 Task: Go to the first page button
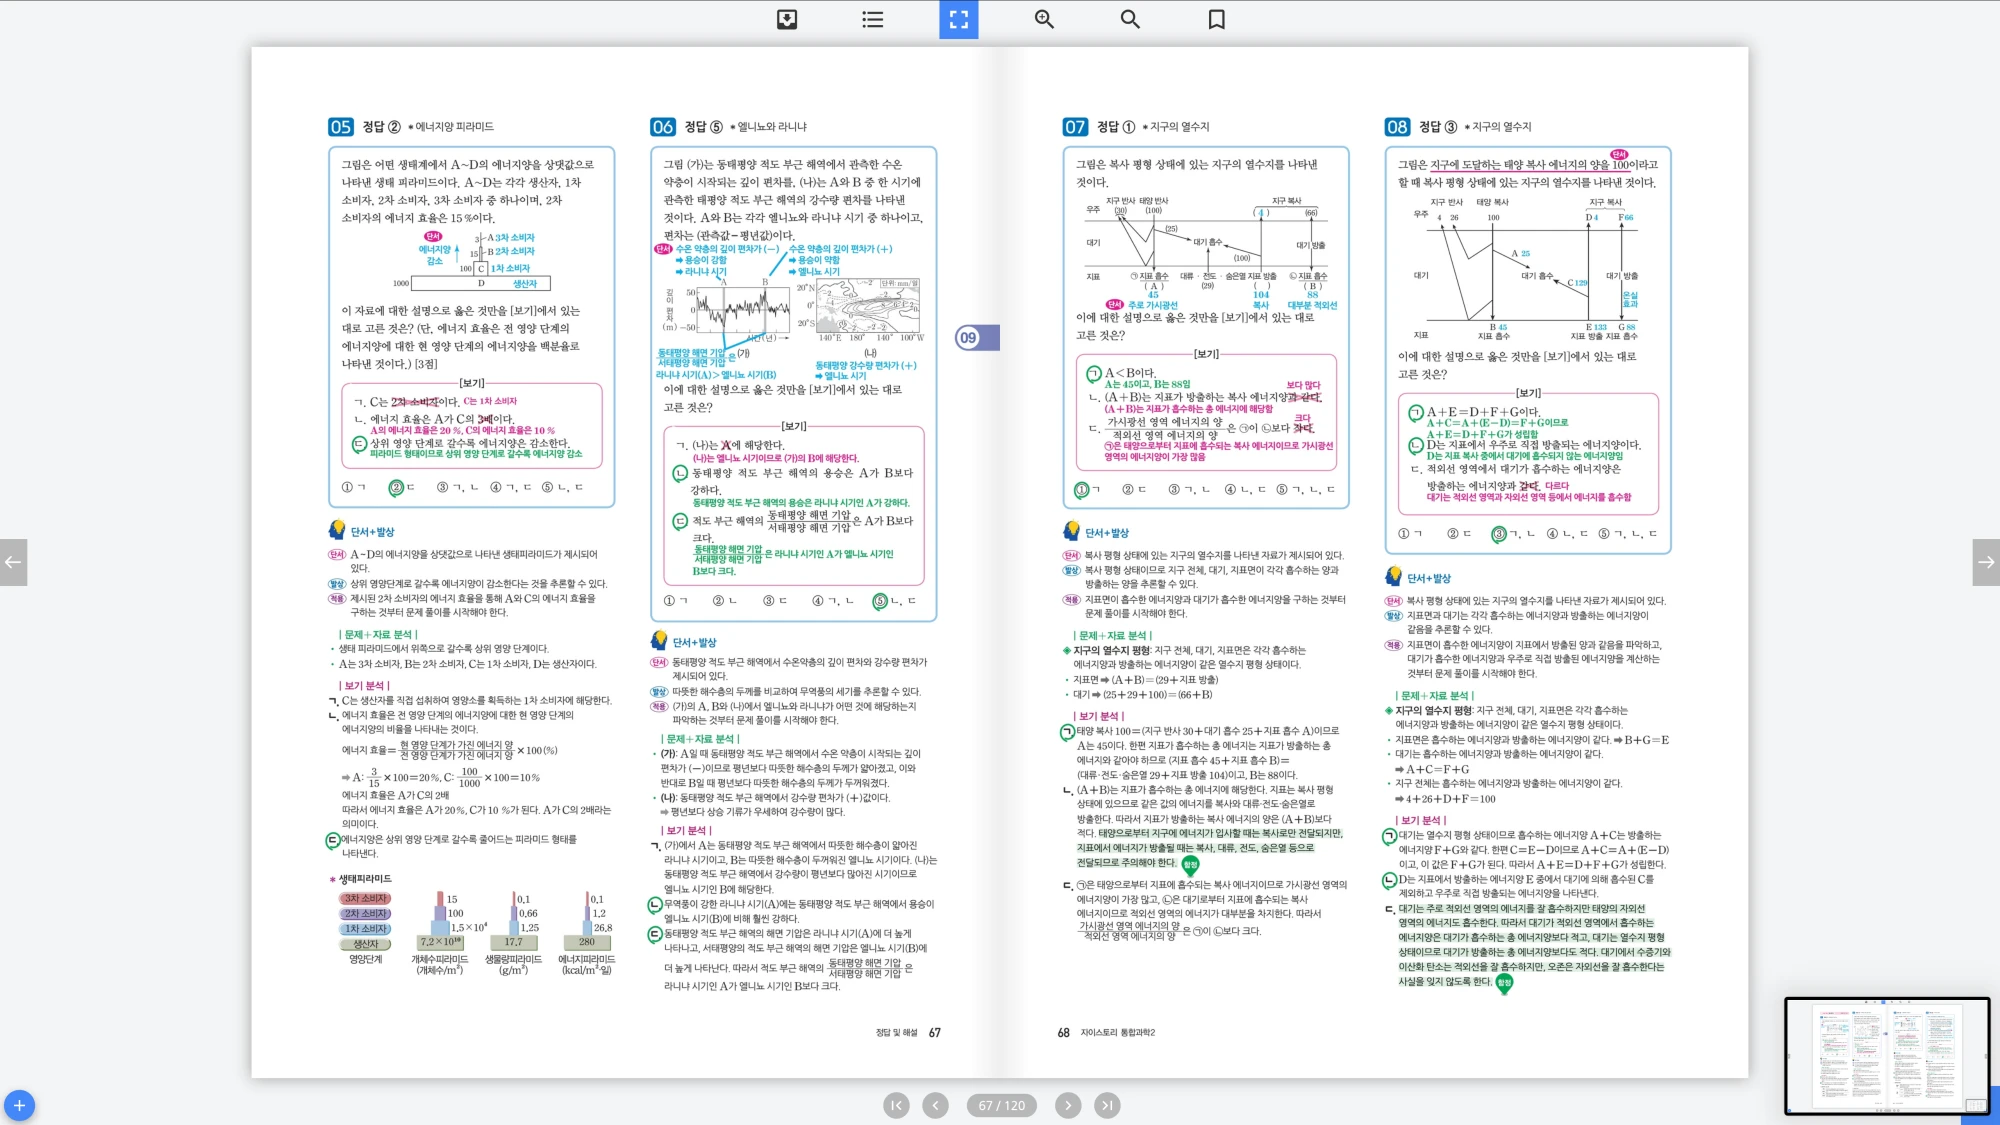point(896,1105)
